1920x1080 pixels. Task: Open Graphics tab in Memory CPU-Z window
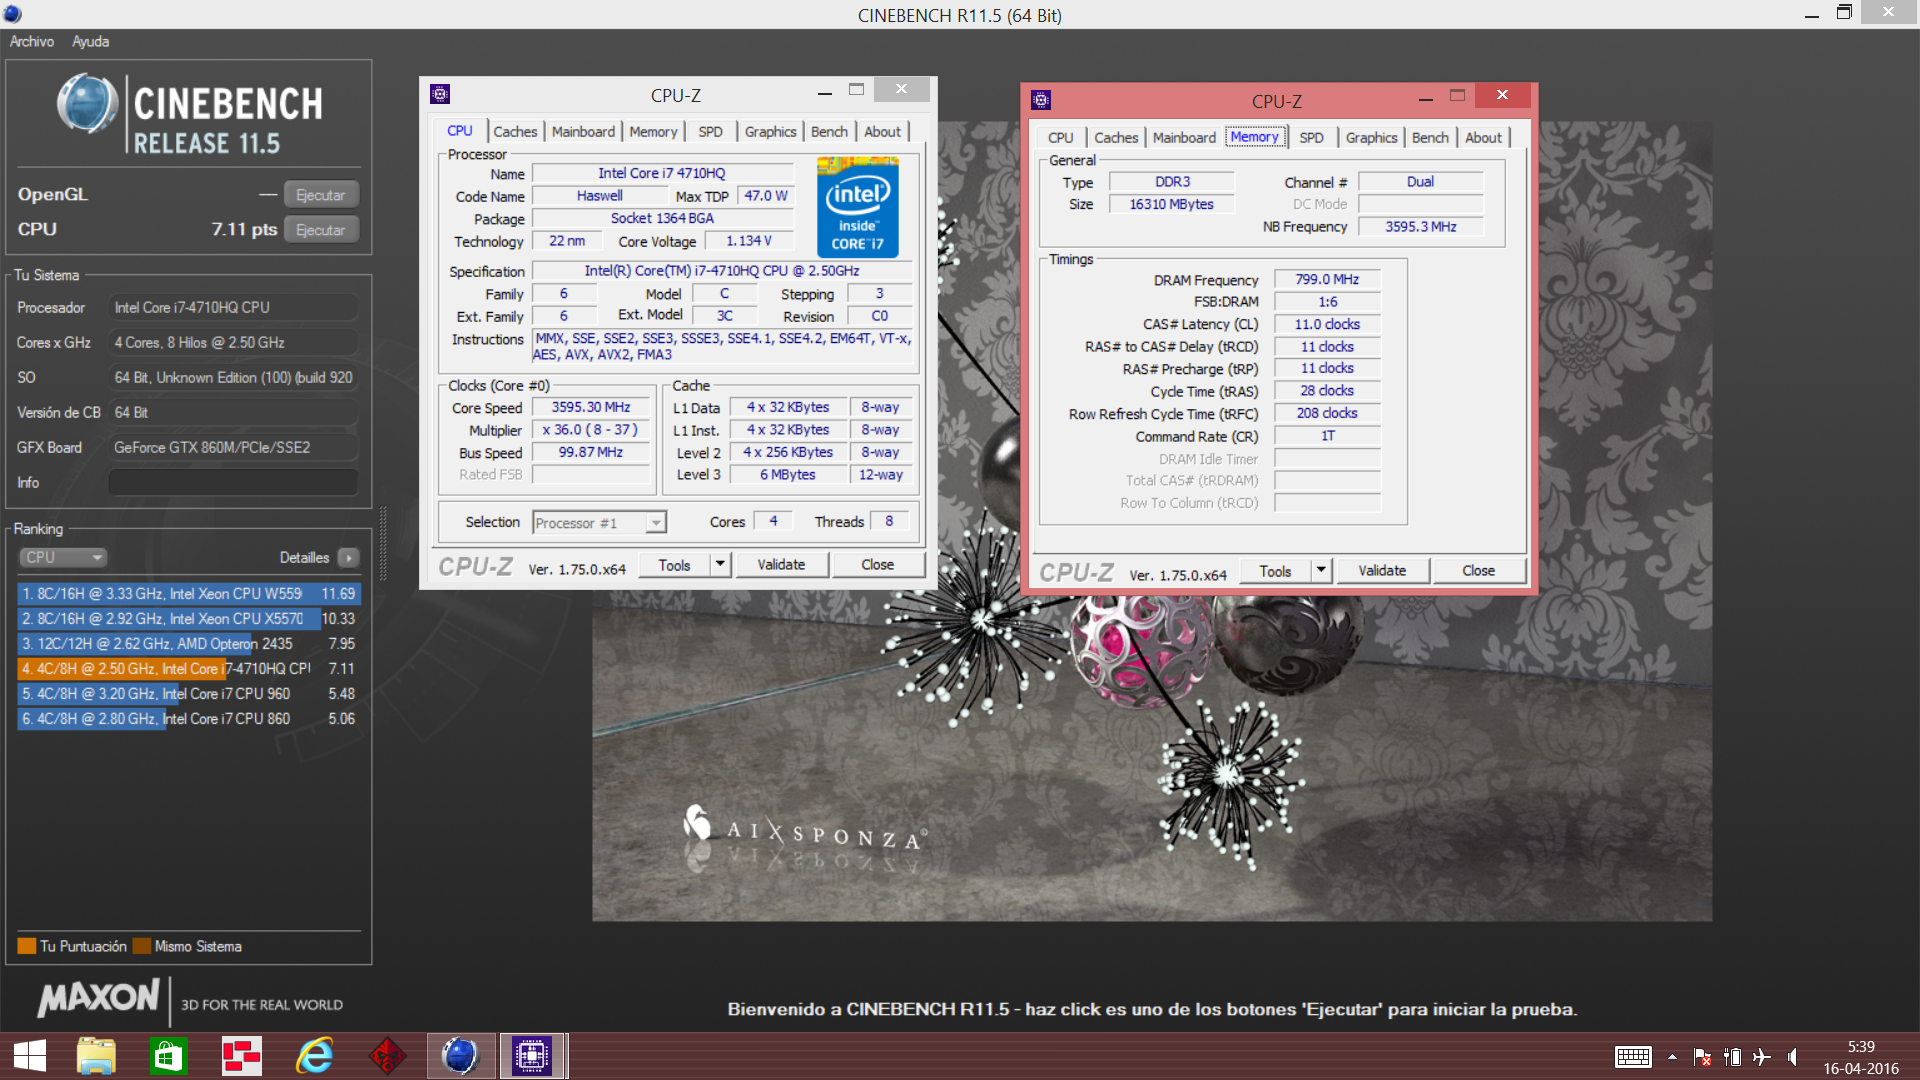click(1371, 137)
